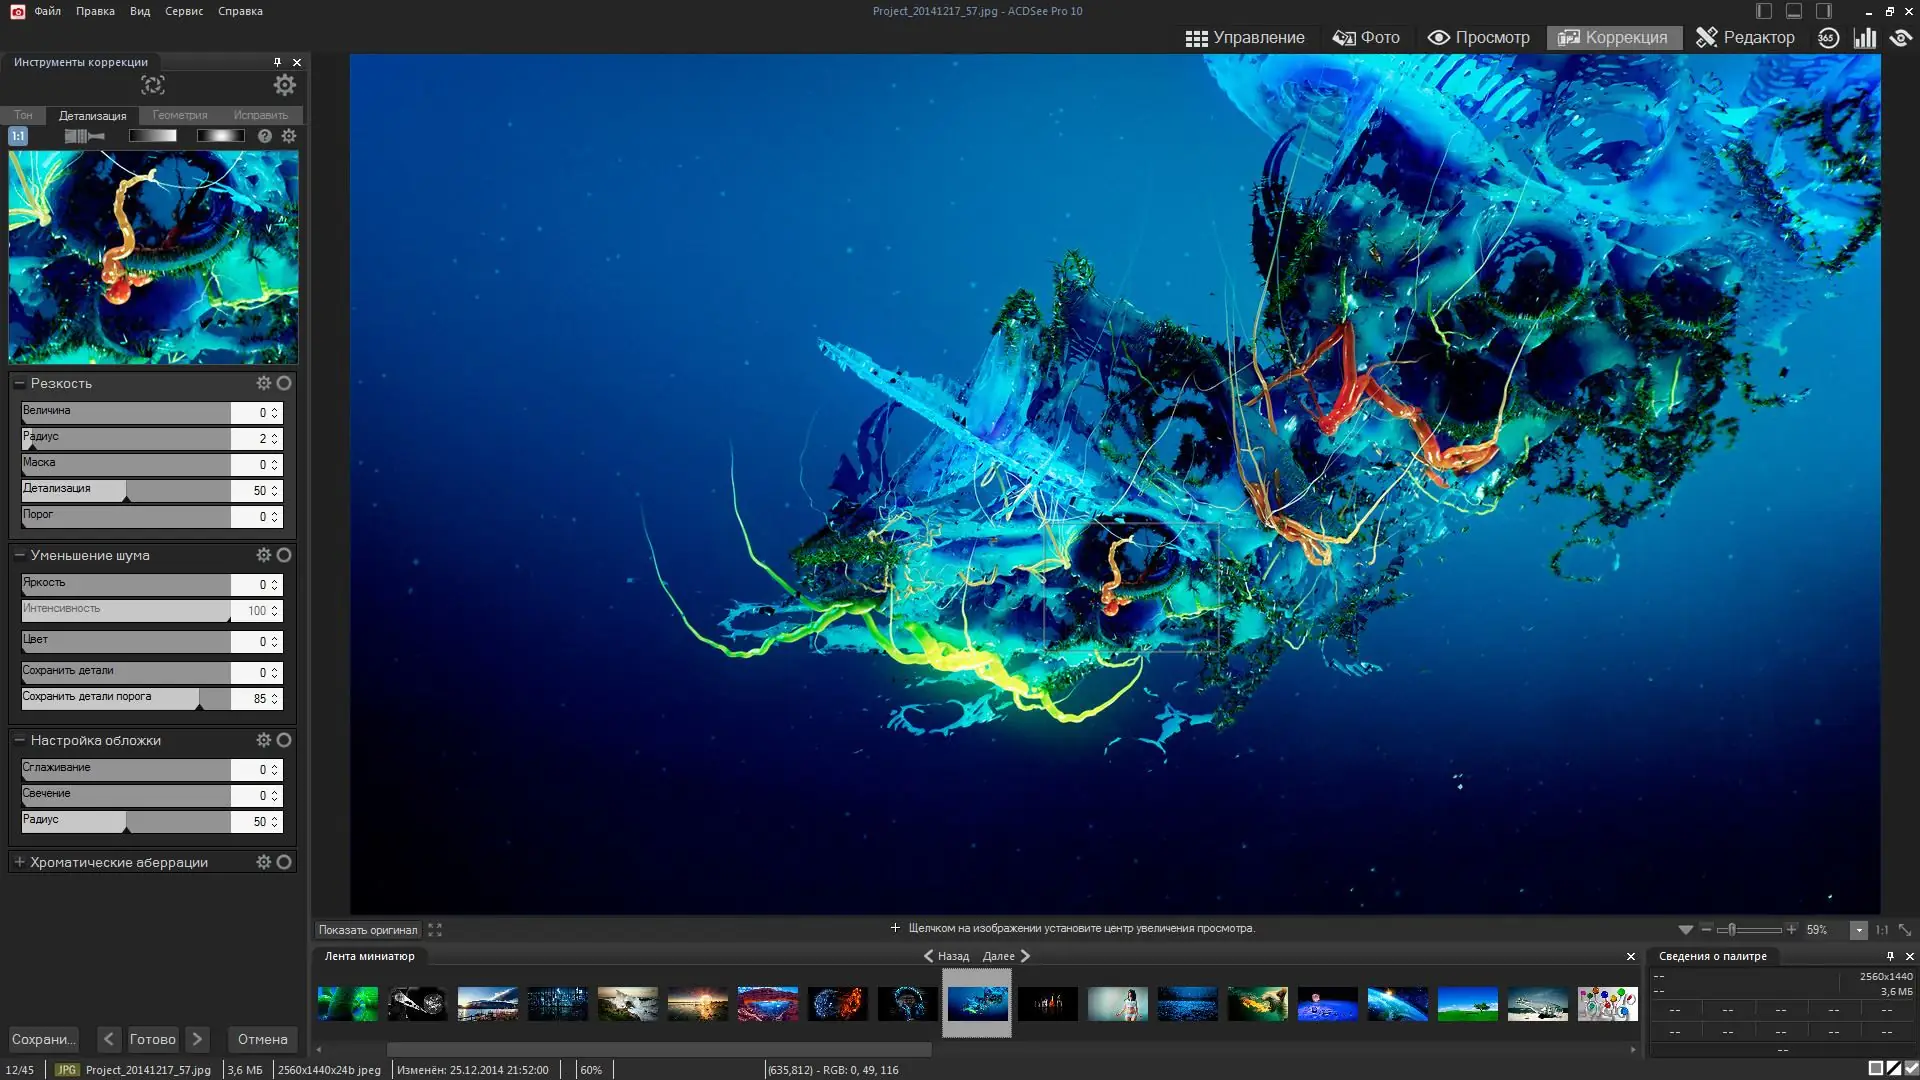Select the correction brush tool
1920x1080 pixels.
84,136
